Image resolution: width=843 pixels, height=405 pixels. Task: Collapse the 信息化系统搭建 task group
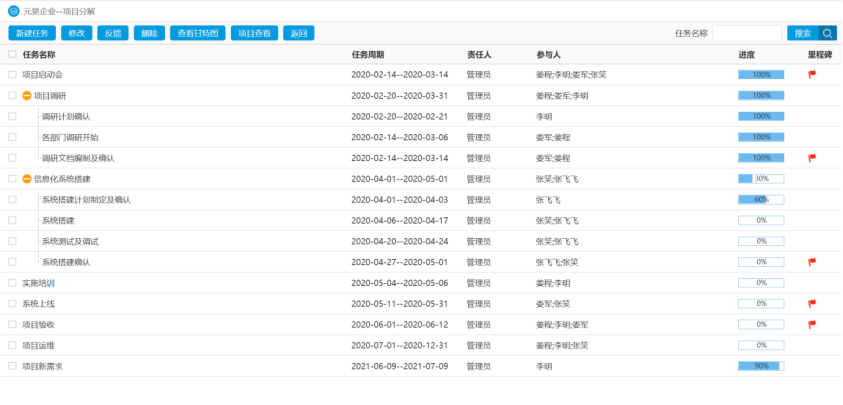[26, 179]
